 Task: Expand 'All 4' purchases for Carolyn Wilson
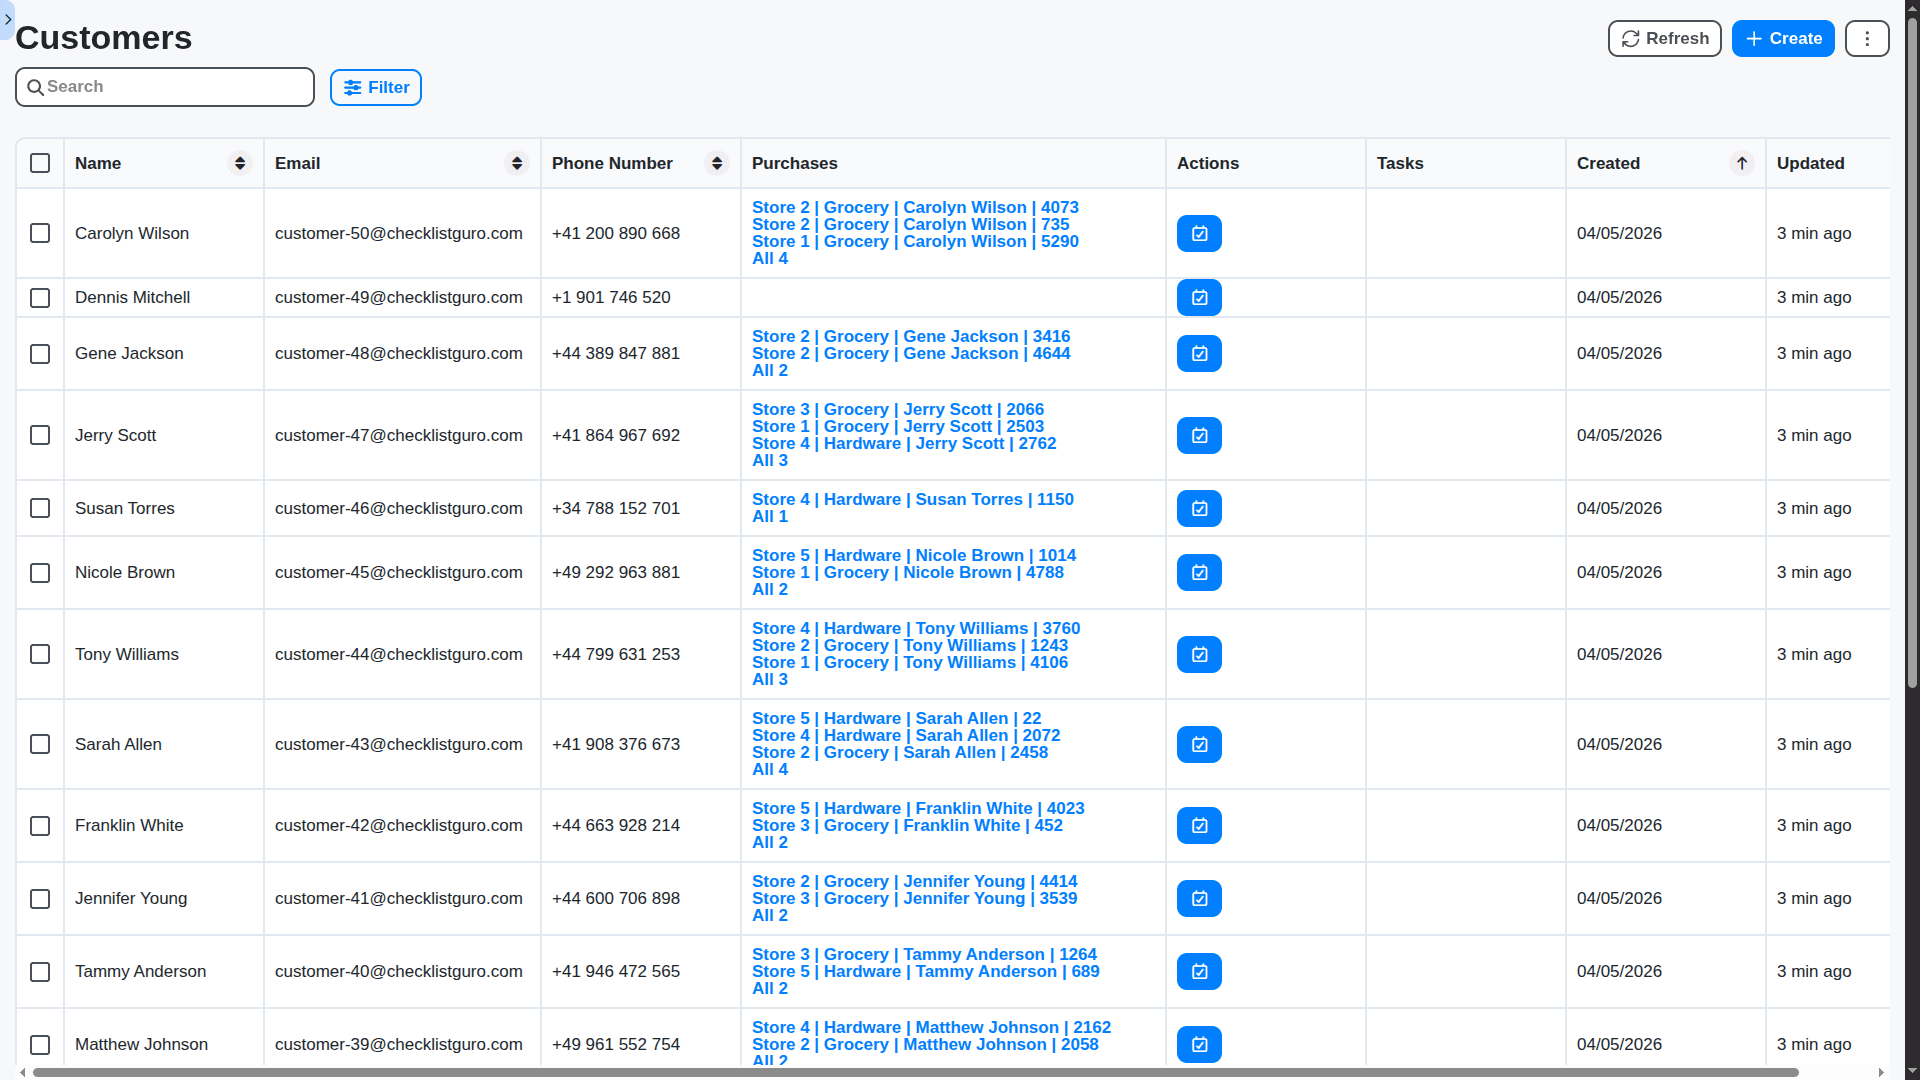[769, 259]
